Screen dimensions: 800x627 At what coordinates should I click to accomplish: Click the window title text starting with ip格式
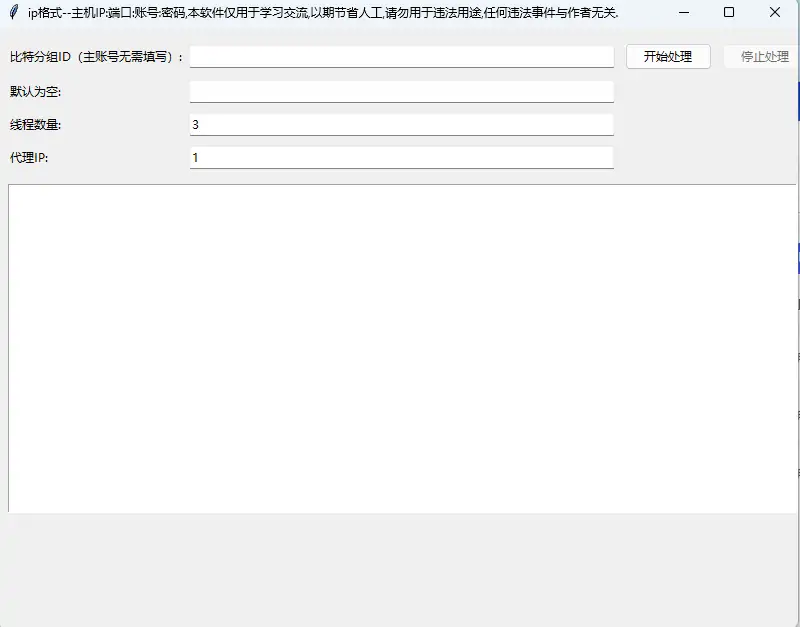(323, 13)
